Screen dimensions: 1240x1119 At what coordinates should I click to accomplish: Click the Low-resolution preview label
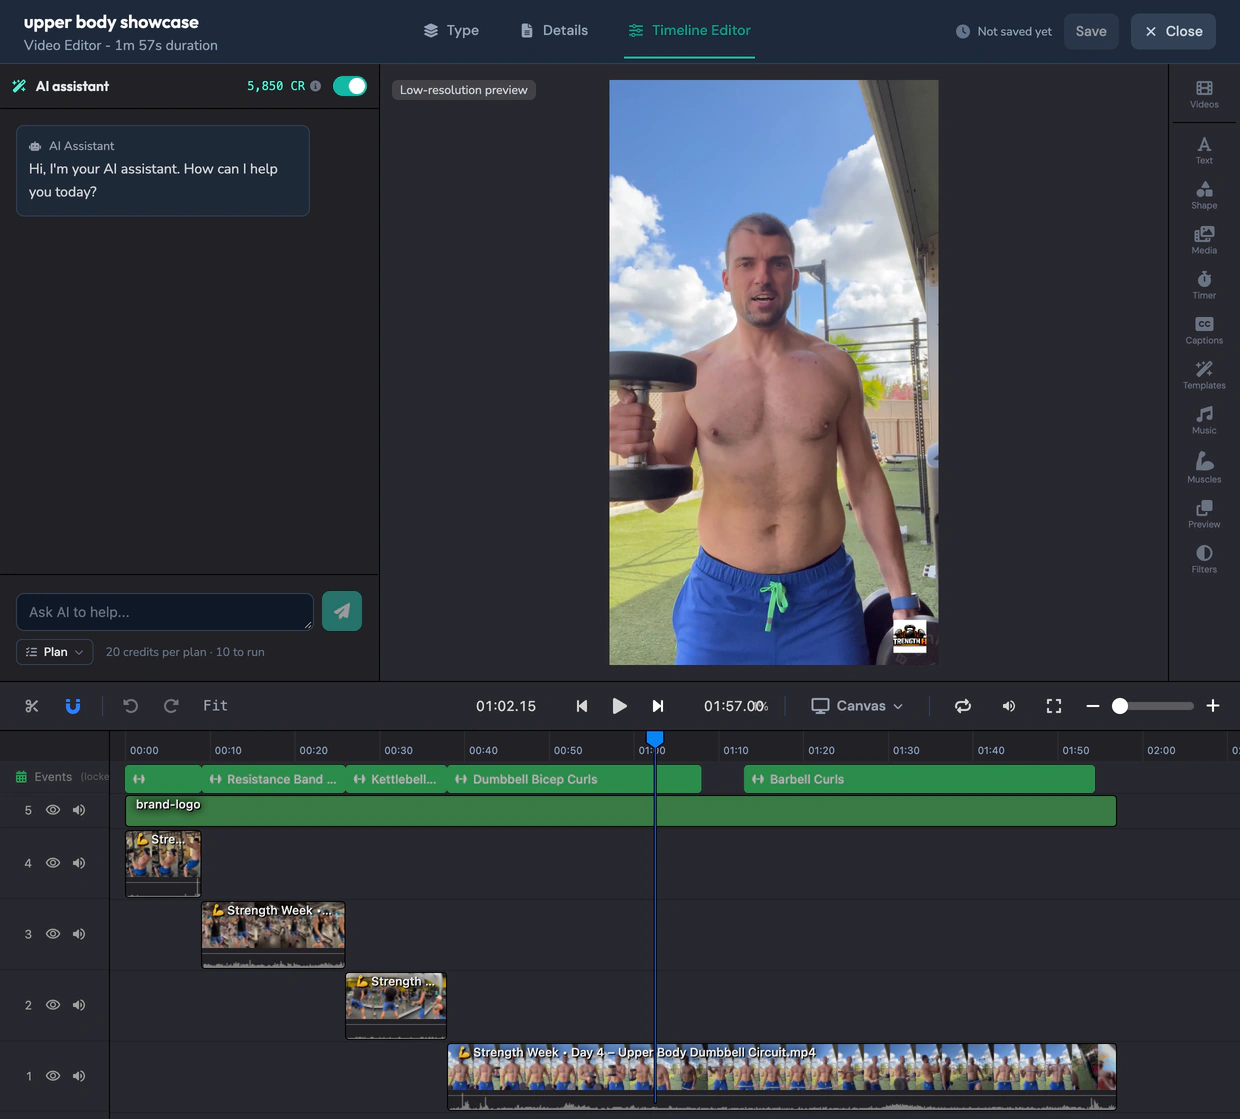click(x=464, y=90)
